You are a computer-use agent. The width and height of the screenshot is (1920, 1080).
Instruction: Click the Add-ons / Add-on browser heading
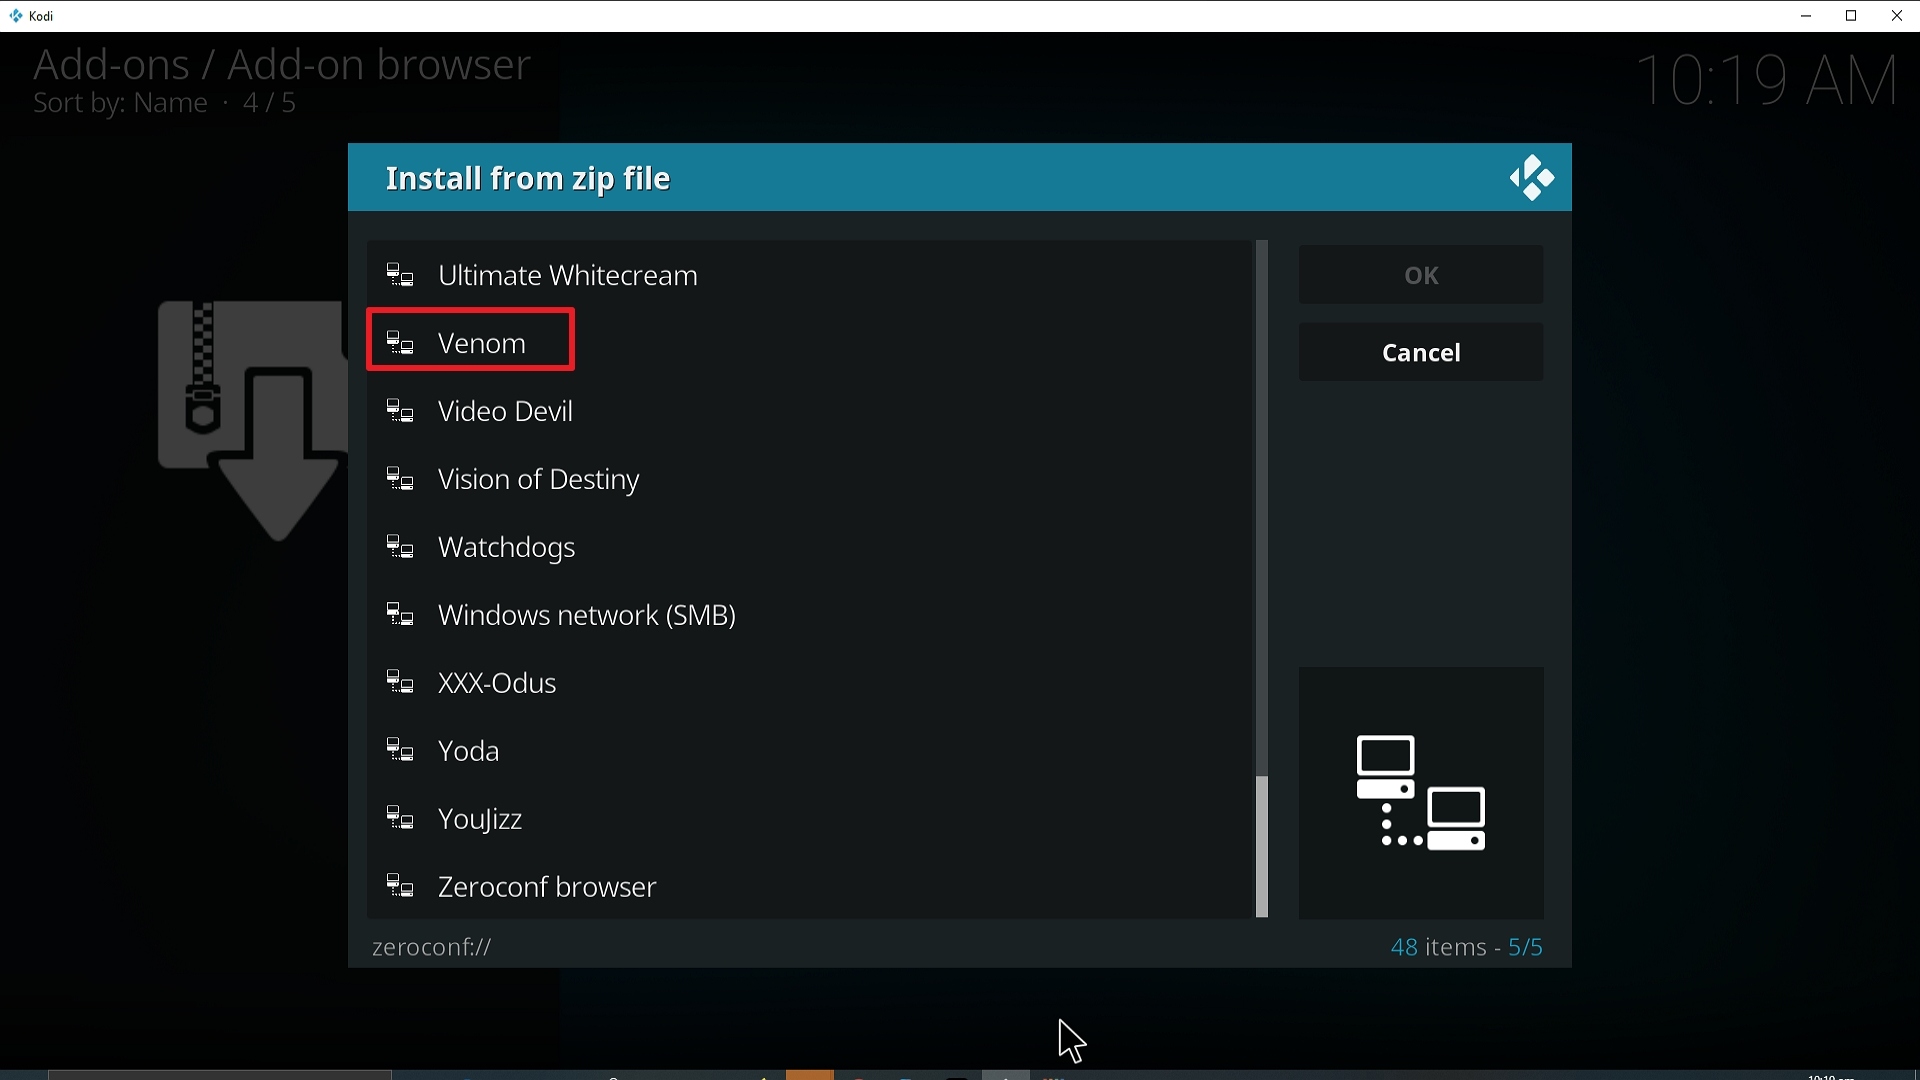(x=282, y=65)
